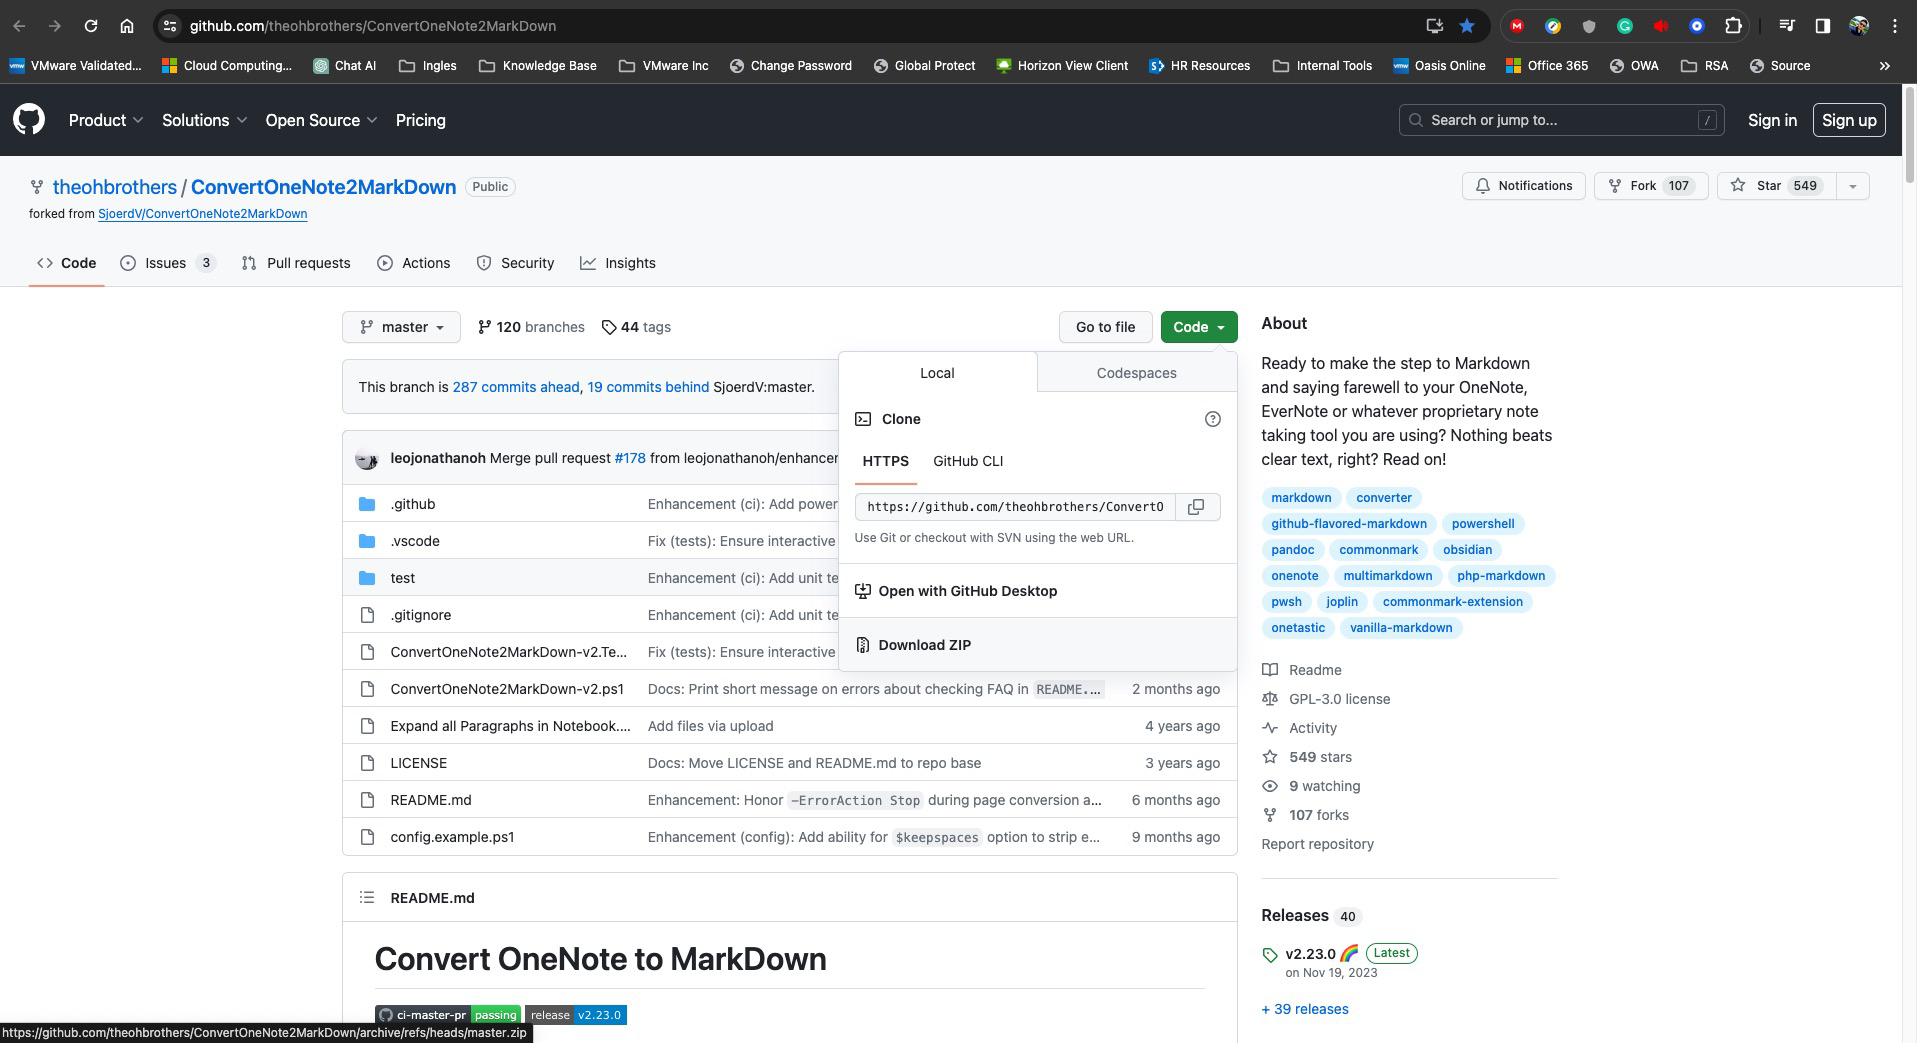Viewport: 1917px width, 1043px height.
Task: Show more bookmarks with the chevron
Action: [x=1885, y=66]
